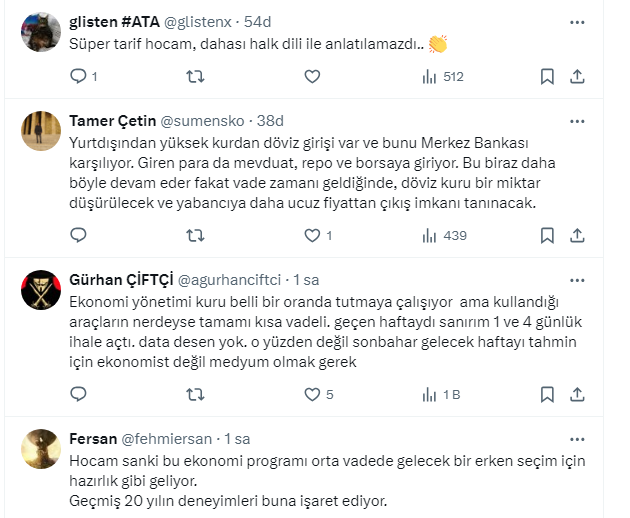The width and height of the screenshot is (630, 518).
Task: Open more options on Fersan's tweet
Action: 577,439
